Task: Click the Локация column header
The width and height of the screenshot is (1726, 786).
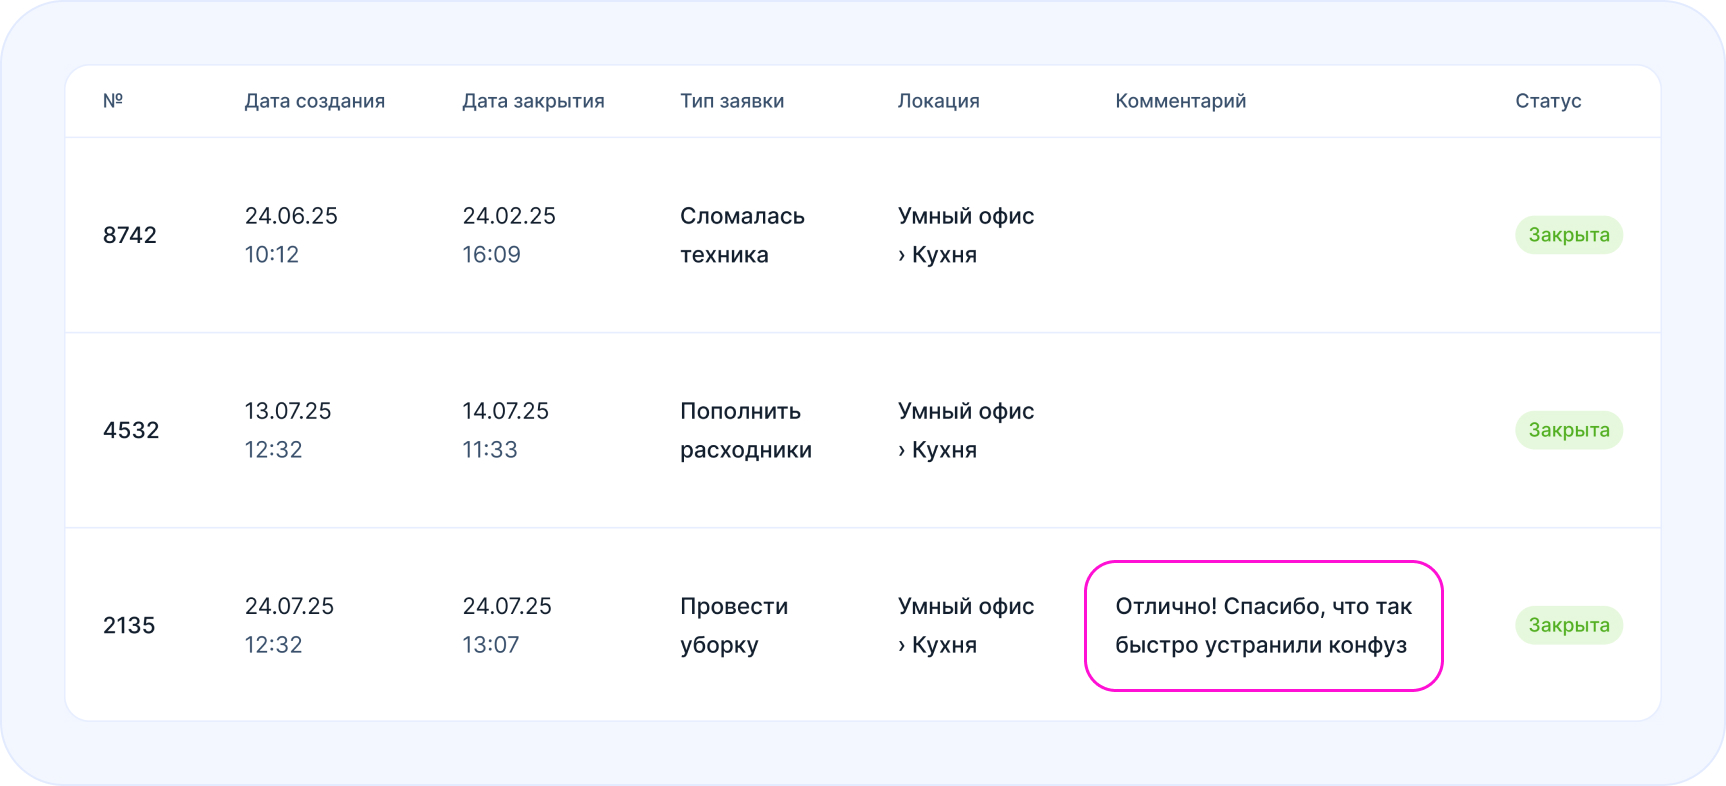Action: 938,101
